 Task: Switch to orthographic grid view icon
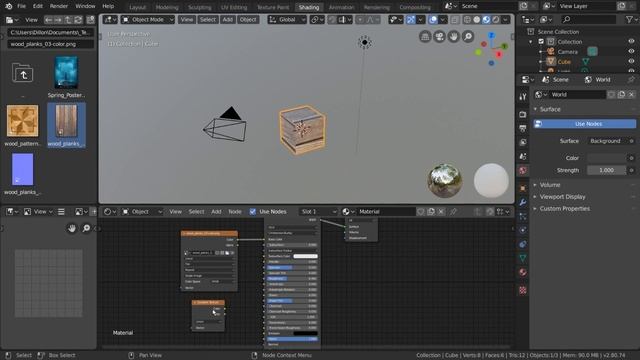coord(425,37)
